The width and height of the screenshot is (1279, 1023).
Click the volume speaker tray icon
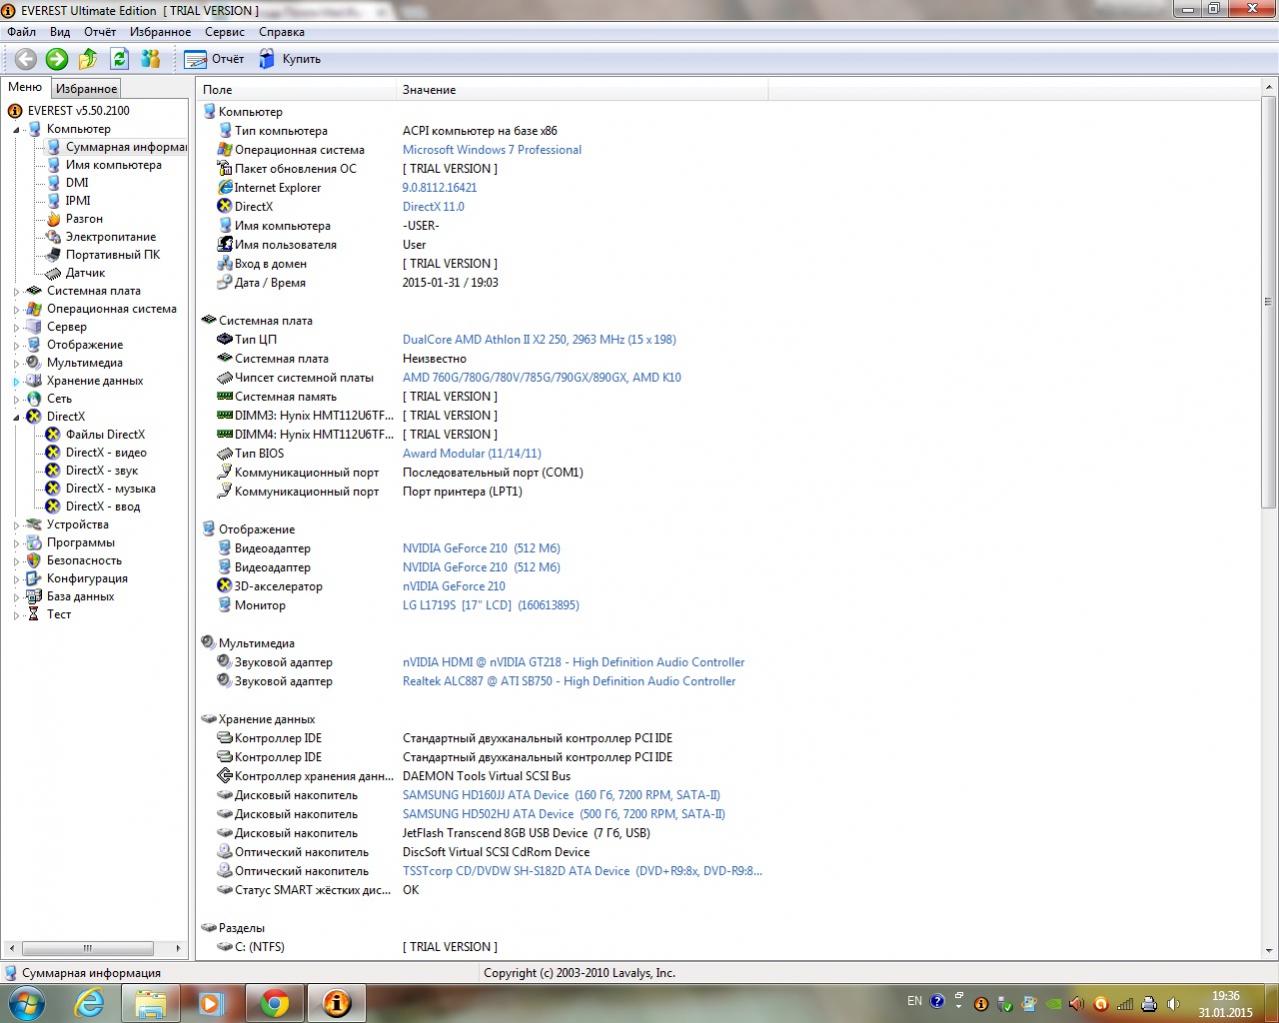[x=1174, y=1003]
